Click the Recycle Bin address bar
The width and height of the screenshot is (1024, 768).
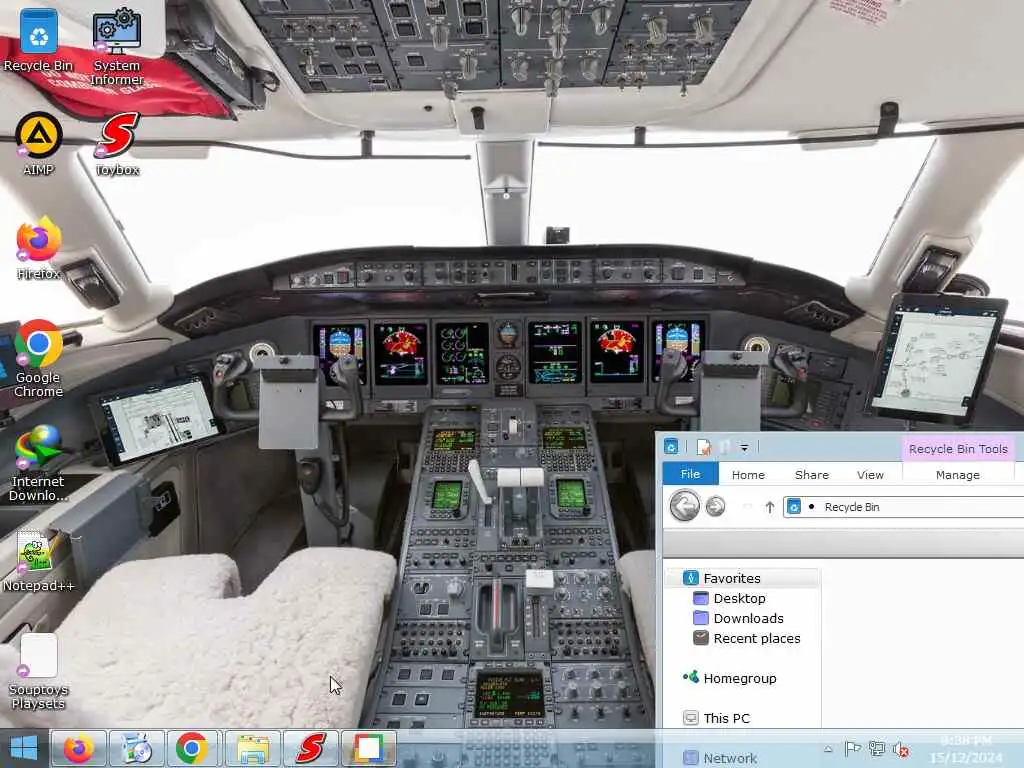(x=904, y=507)
